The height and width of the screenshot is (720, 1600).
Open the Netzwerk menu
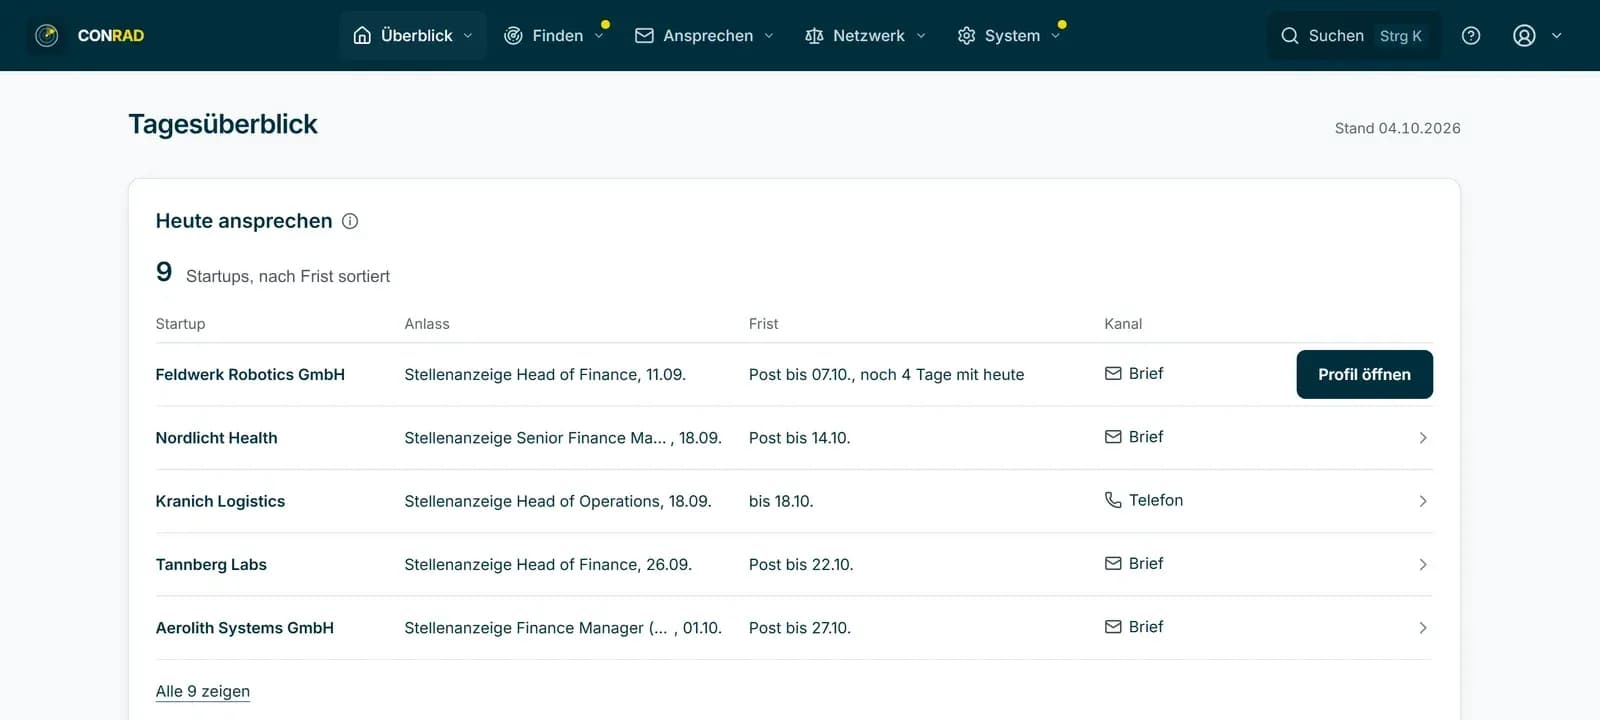(865, 35)
